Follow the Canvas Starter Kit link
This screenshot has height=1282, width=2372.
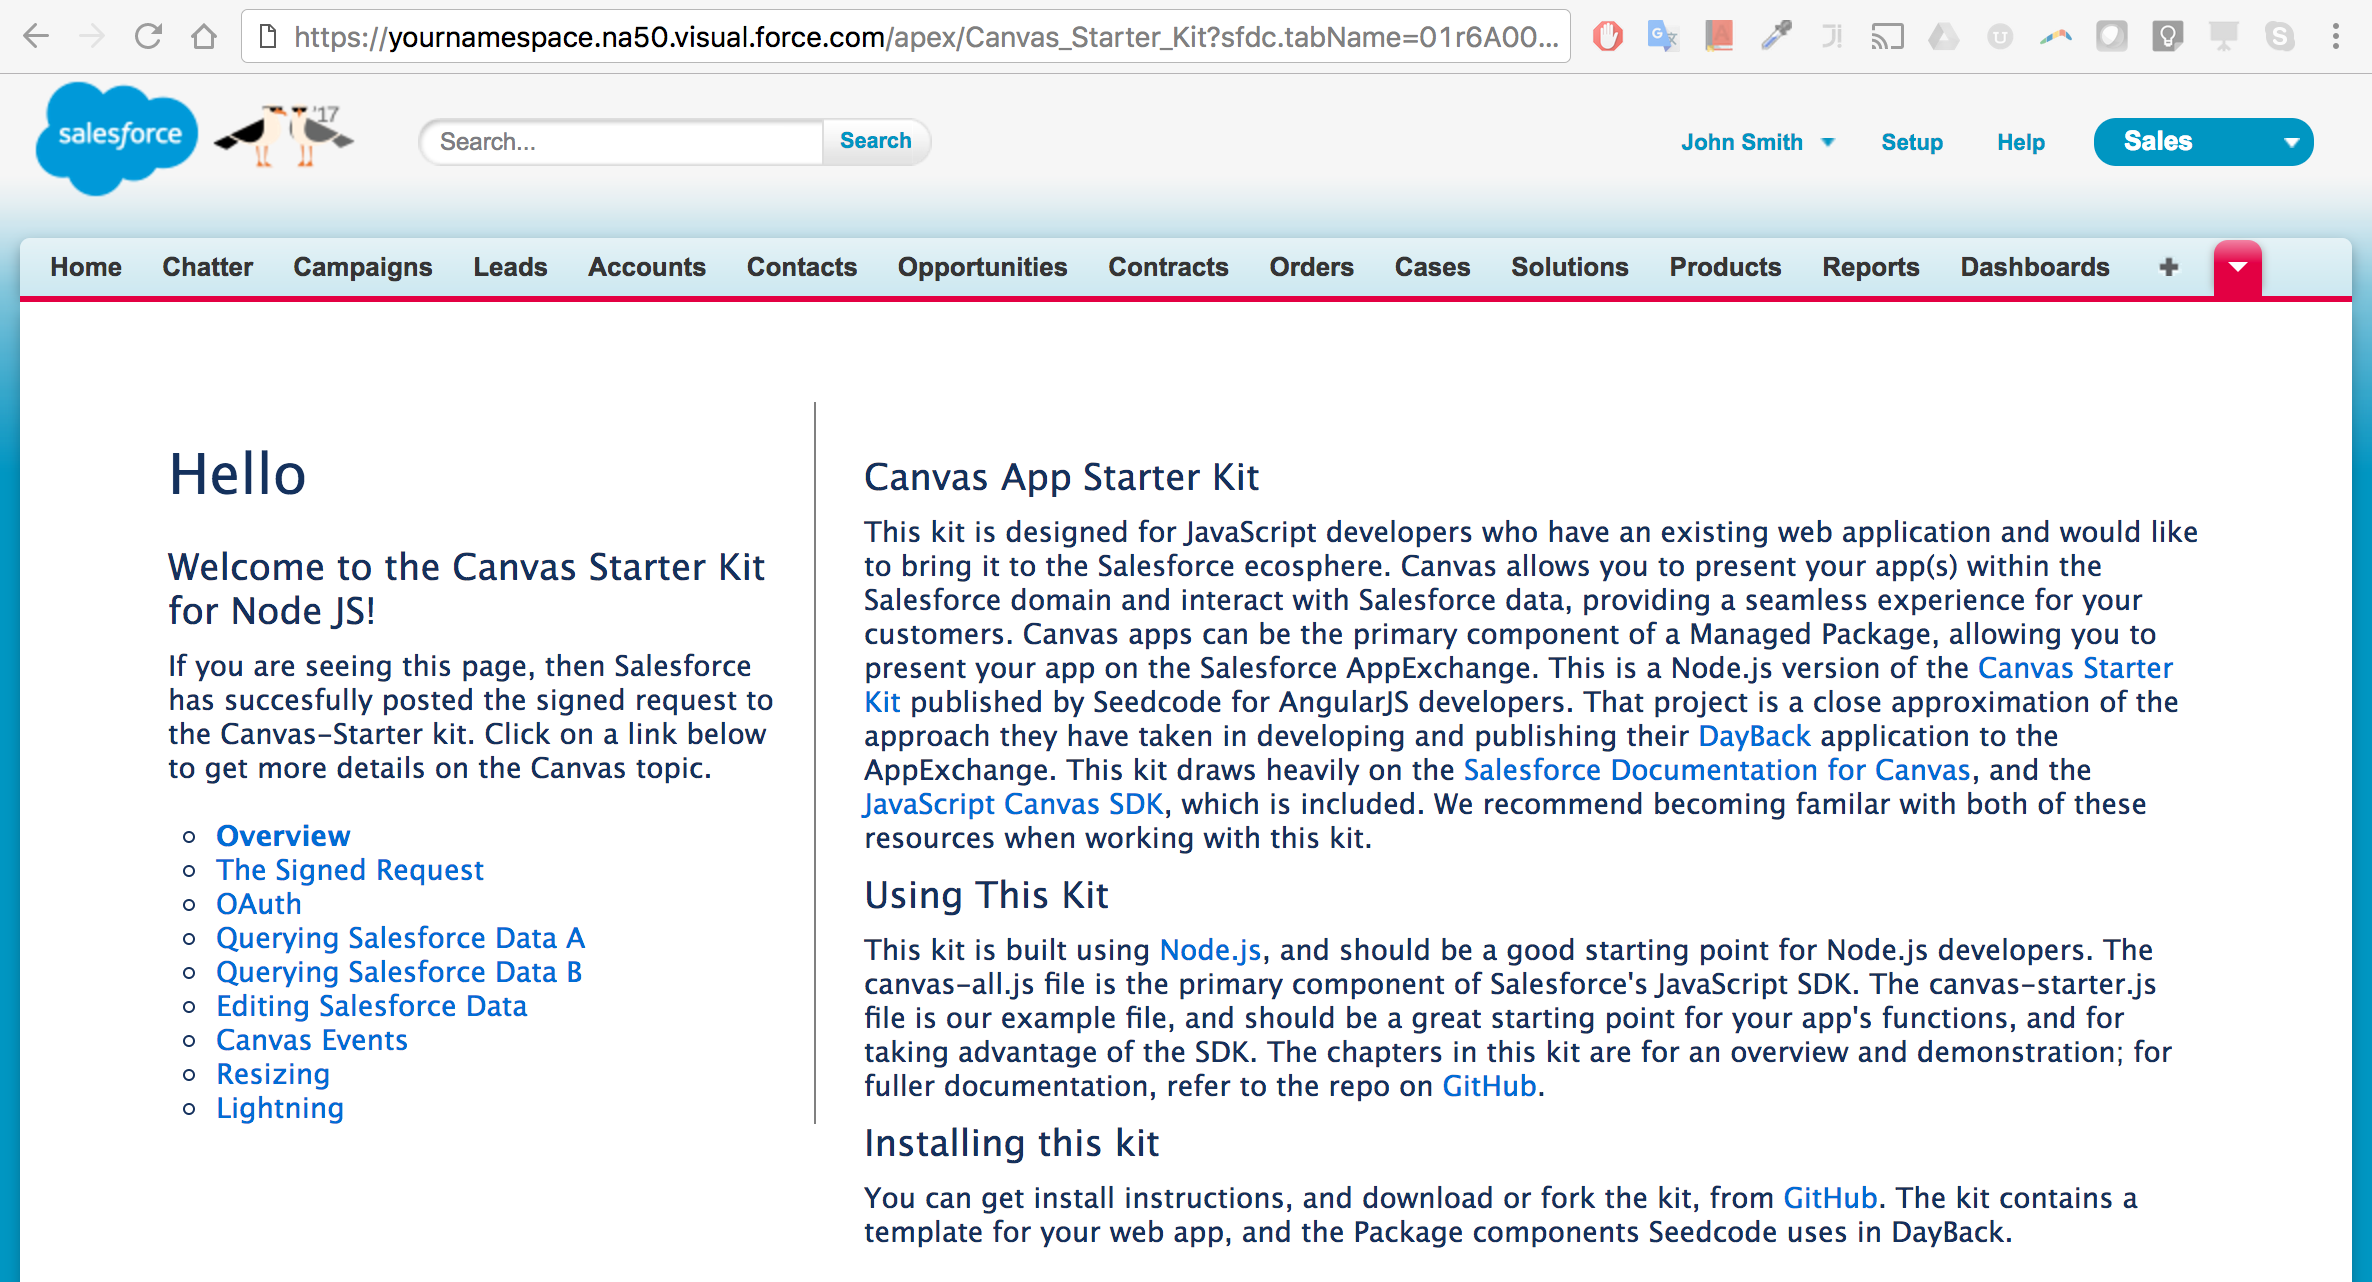(2075, 668)
